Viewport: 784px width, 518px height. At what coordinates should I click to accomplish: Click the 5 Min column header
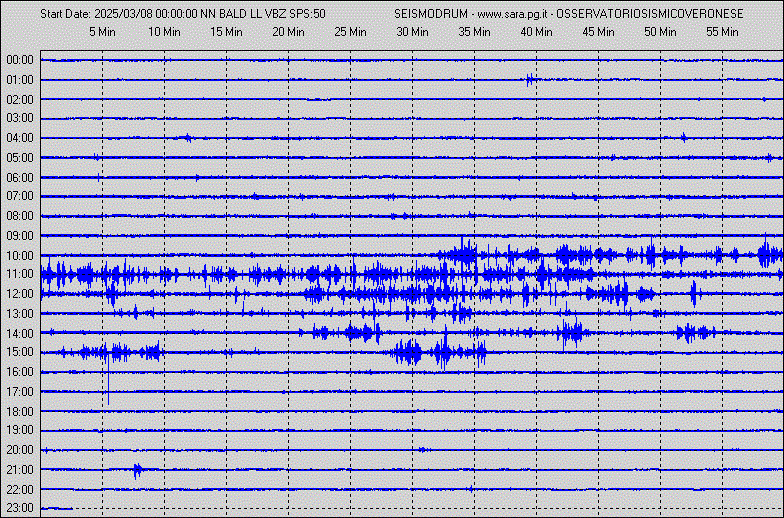tap(102, 32)
